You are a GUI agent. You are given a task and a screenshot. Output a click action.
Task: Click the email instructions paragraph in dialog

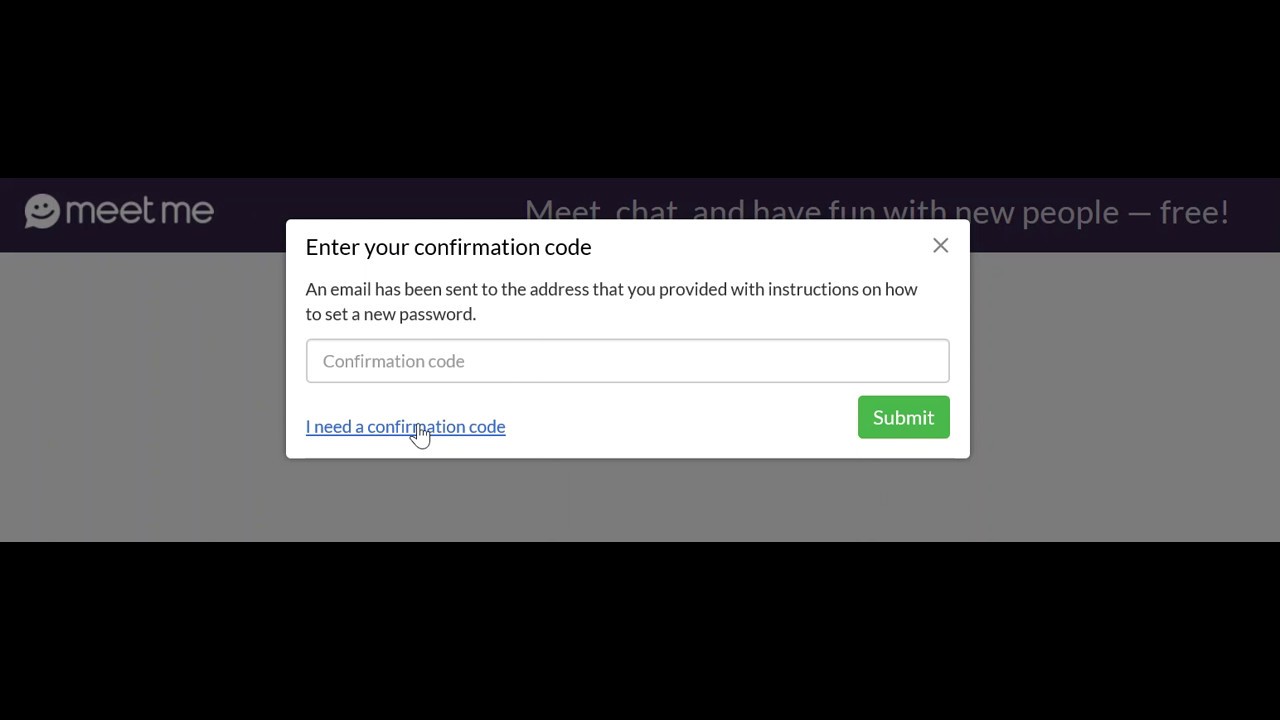click(611, 301)
